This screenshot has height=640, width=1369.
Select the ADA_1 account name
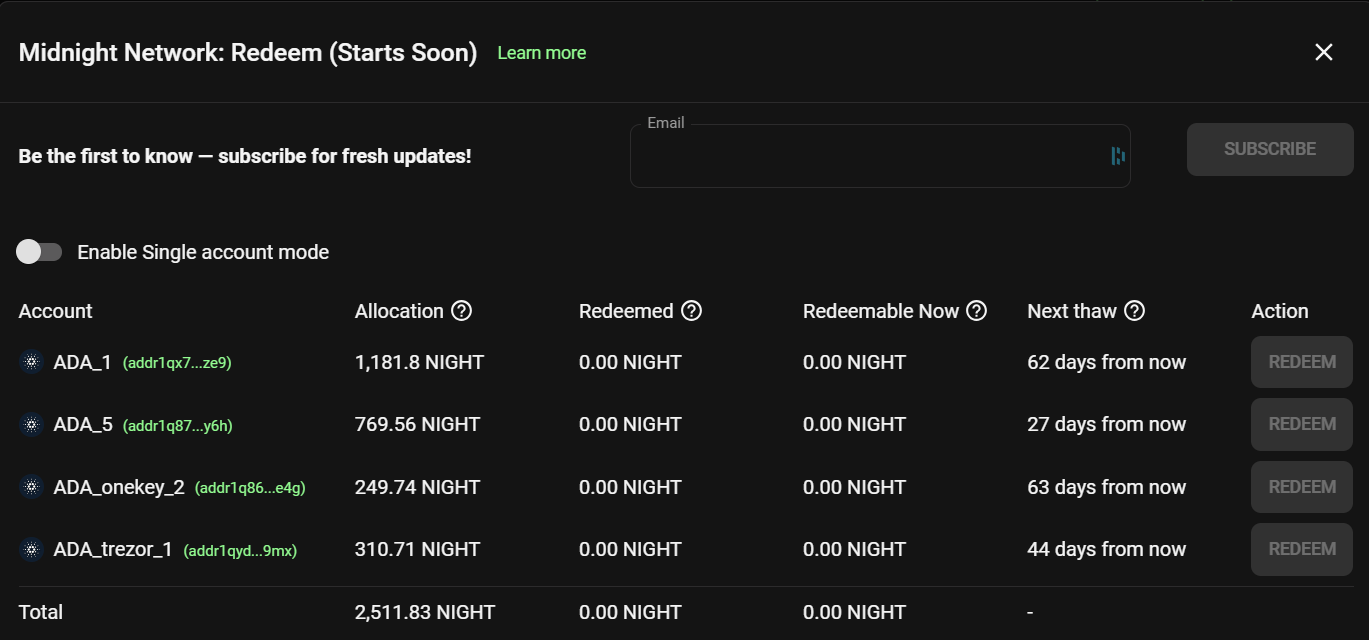click(x=83, y=362)
